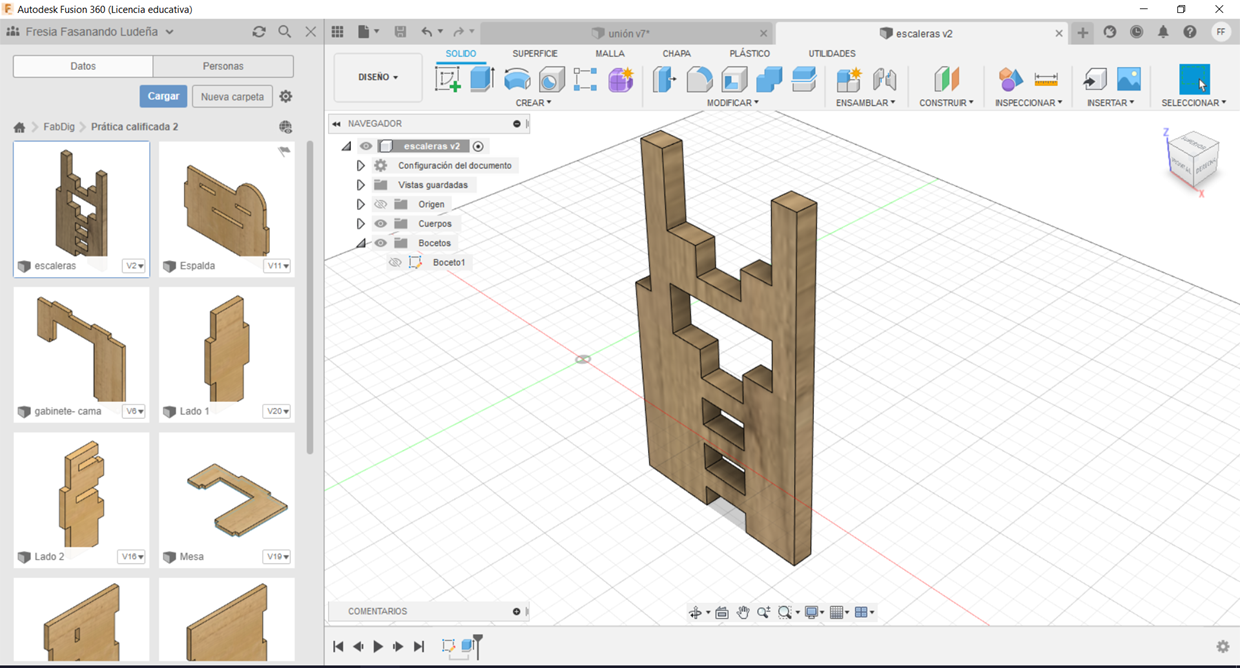Click the Press Pull tool icon
Screen dimensions: 1240x668
click(664, 80)
